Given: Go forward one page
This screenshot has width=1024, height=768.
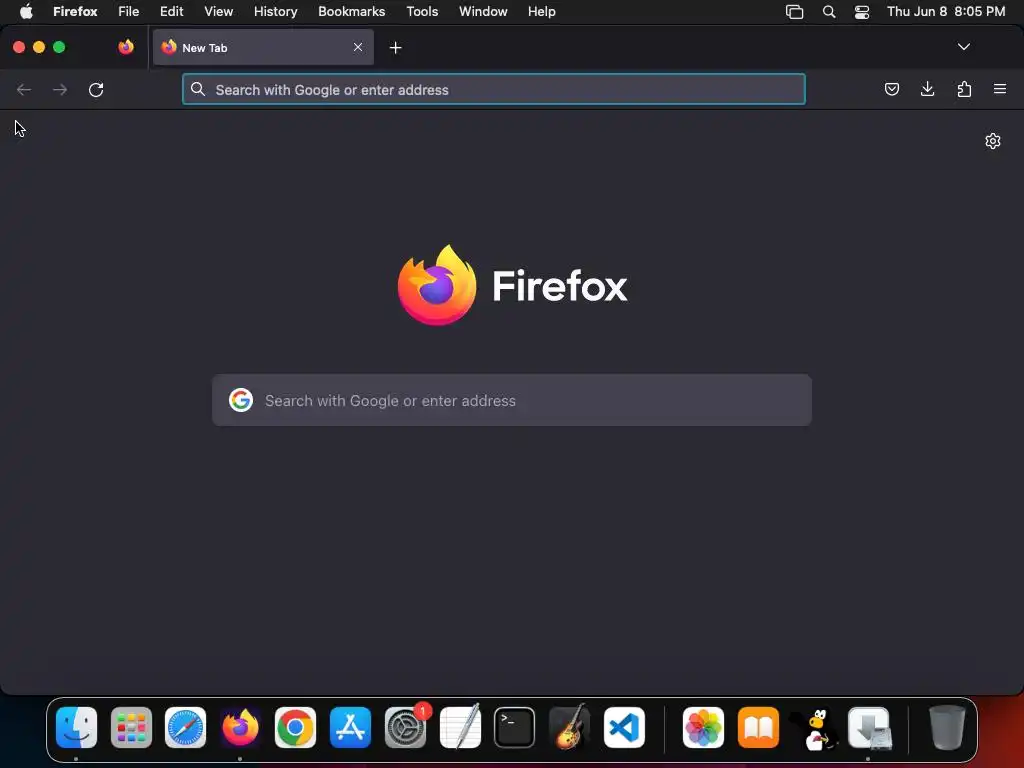Looking at the screenshot, I should coord(59,89).
